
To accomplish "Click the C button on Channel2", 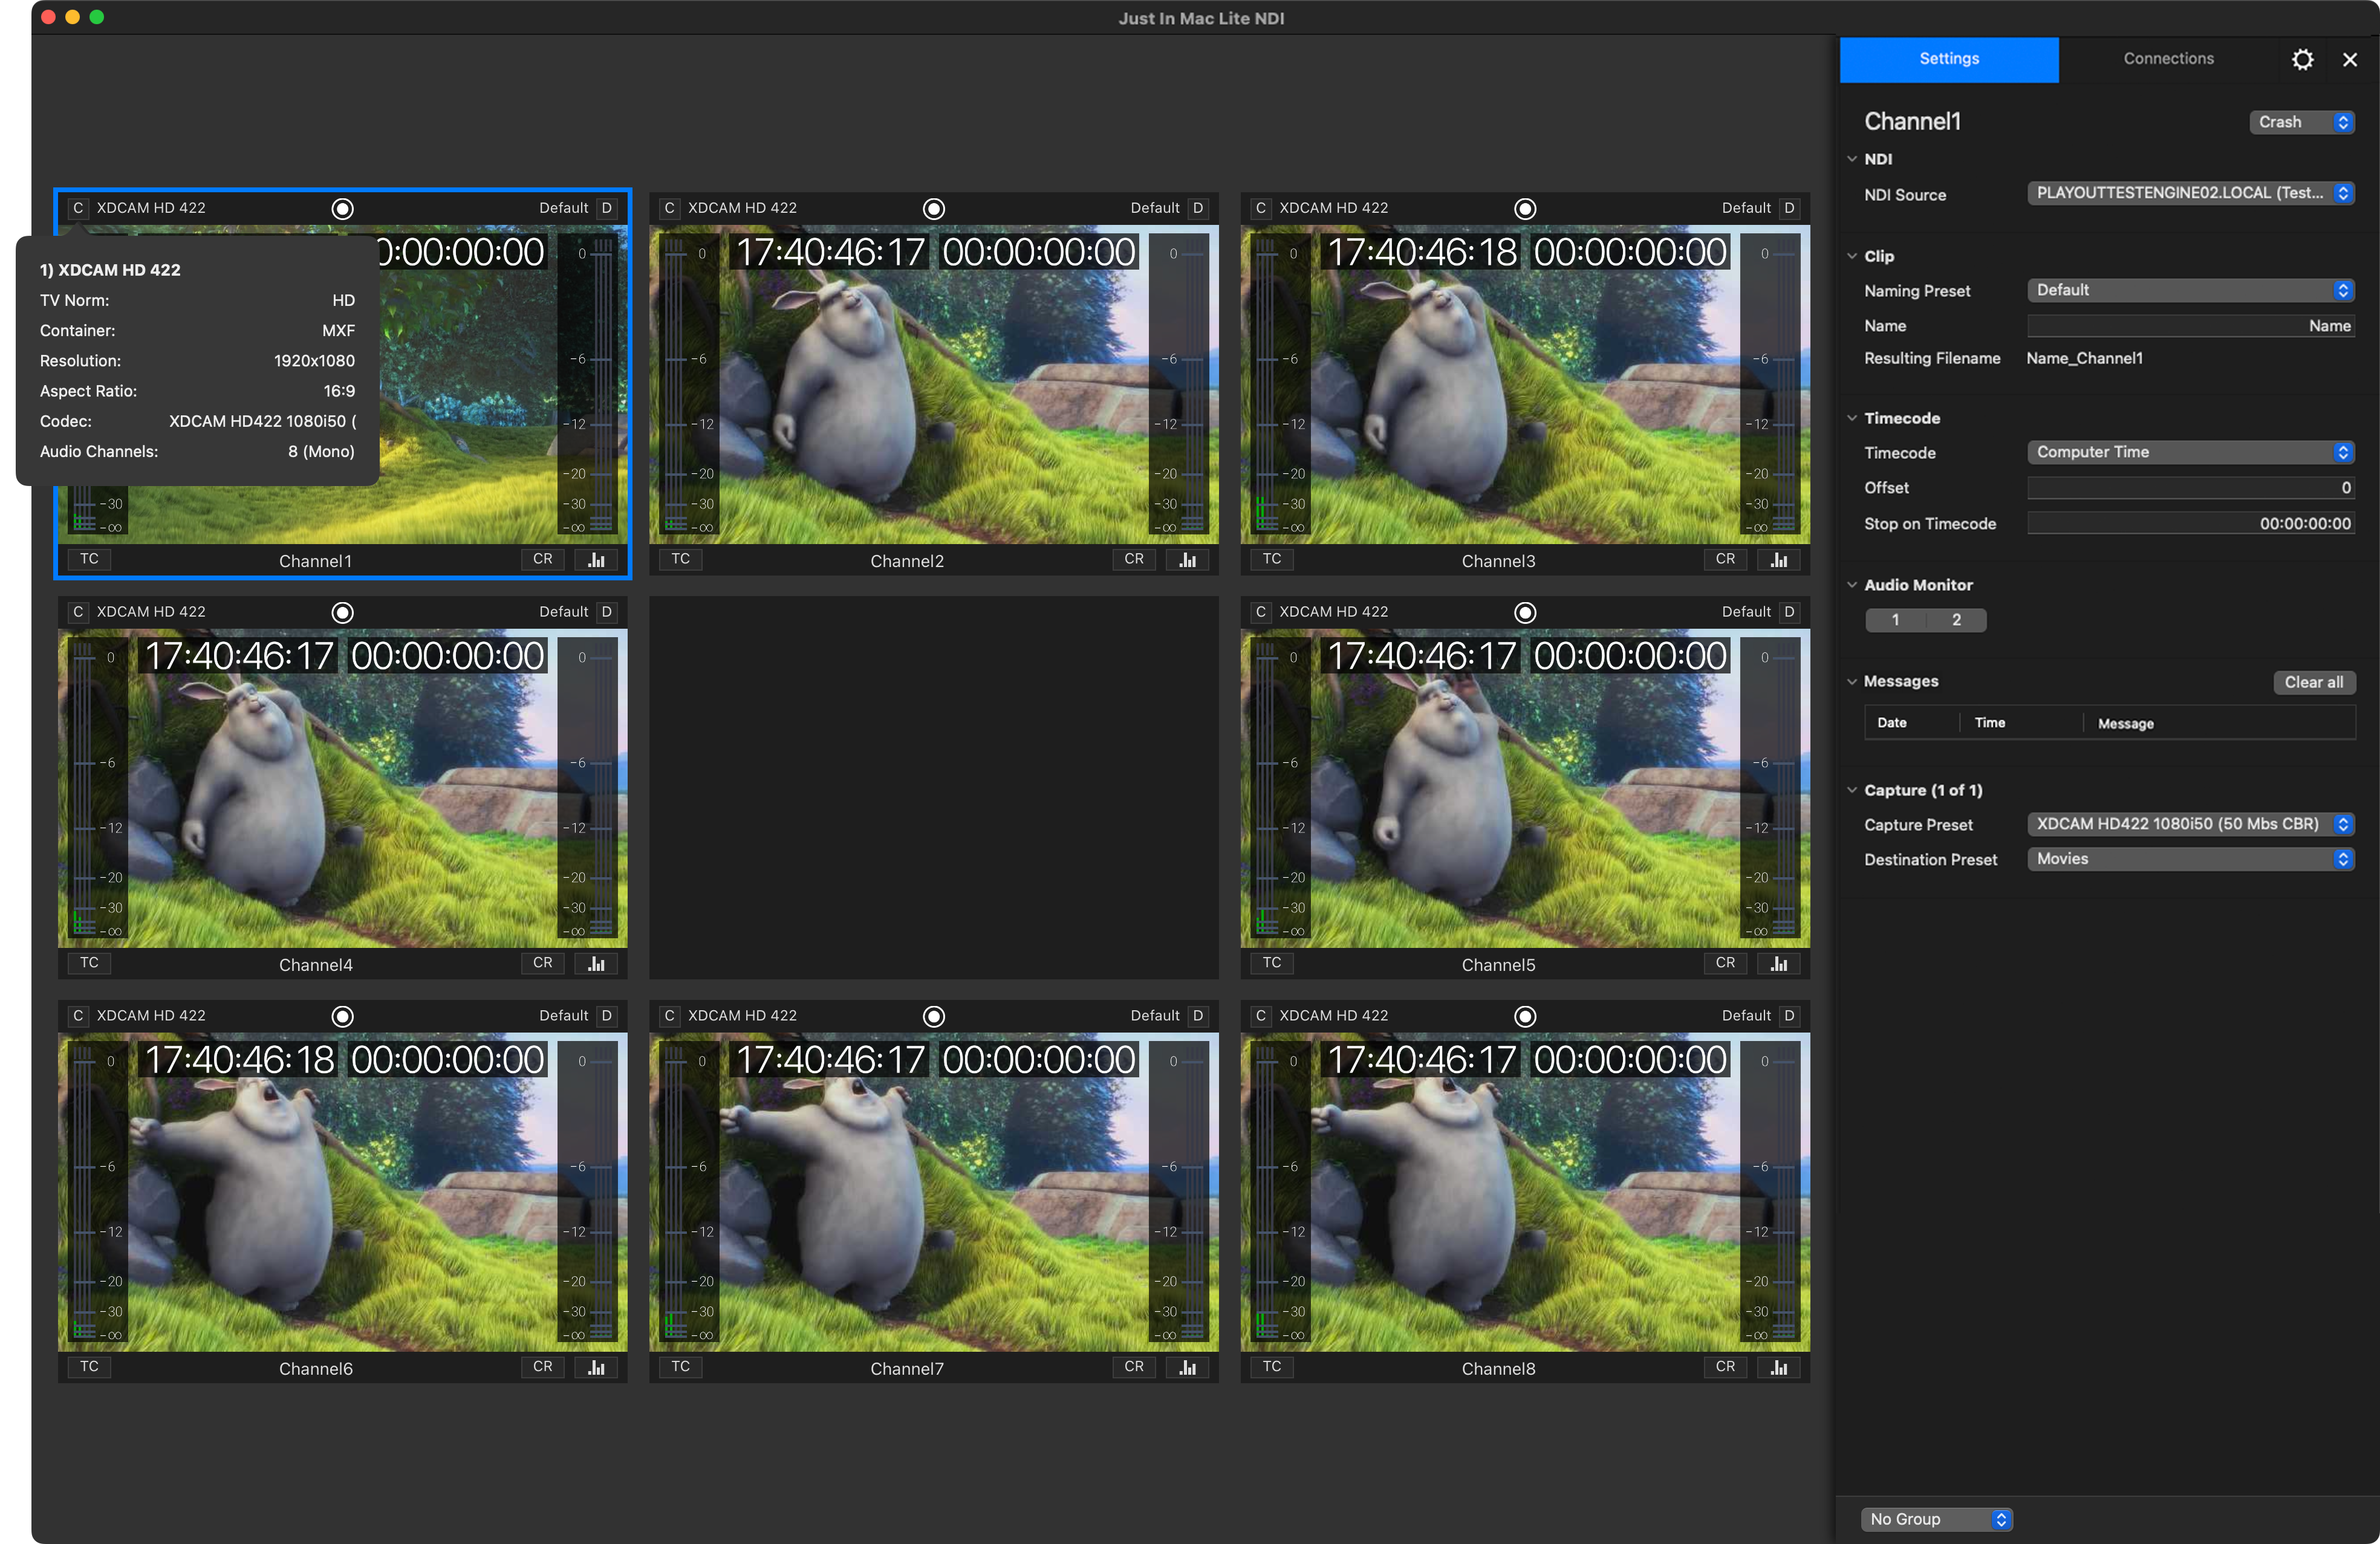I will [x=669, y=208].
